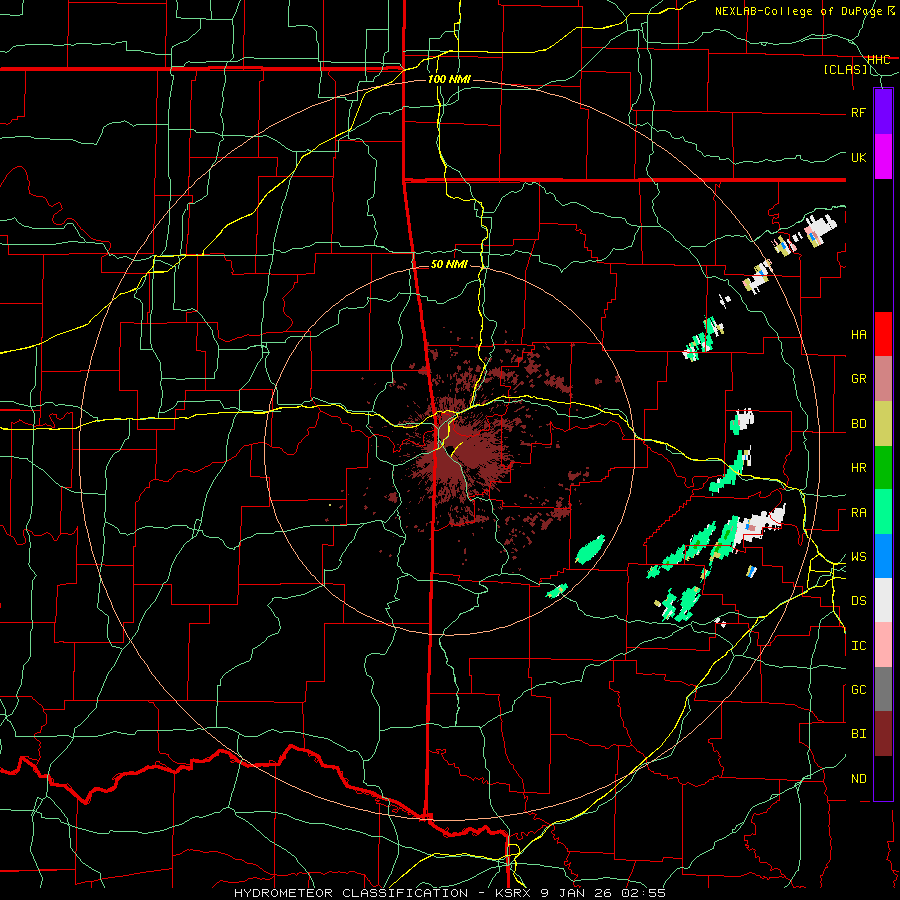The width and height of the screenshot is (900, 900).
Task: Select the RA legend label
Action: coord(858,512)
